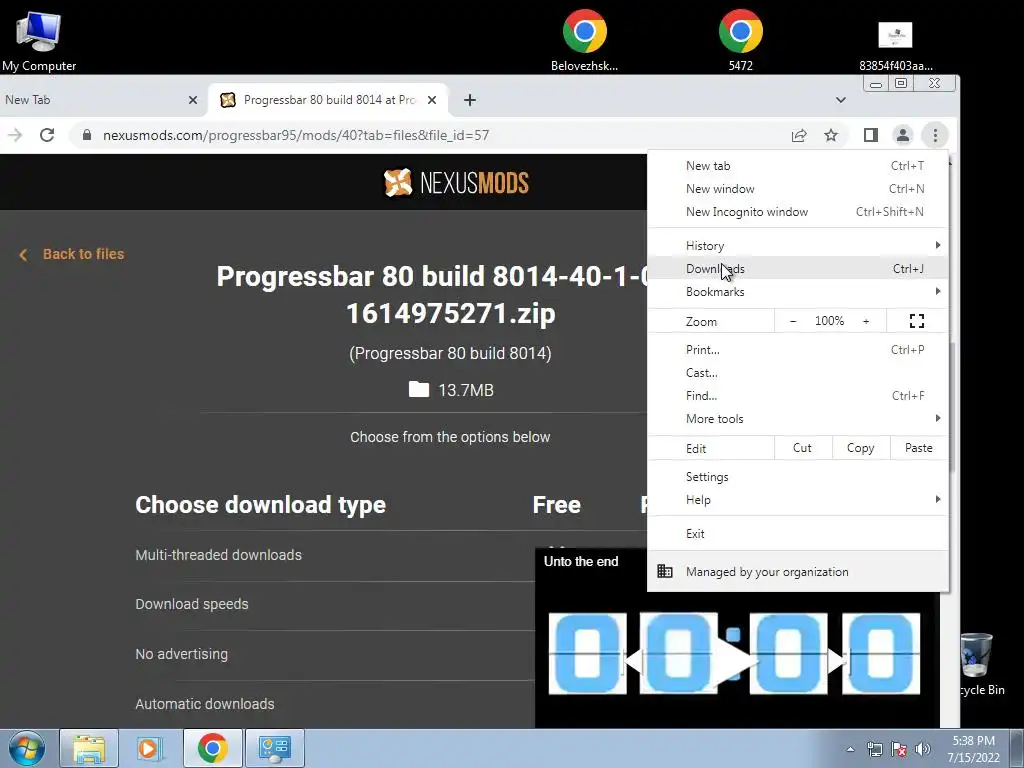This screenshot has width=1024, height=768.
Task: Click the network tray icon
Action: (x=874, y=749)
